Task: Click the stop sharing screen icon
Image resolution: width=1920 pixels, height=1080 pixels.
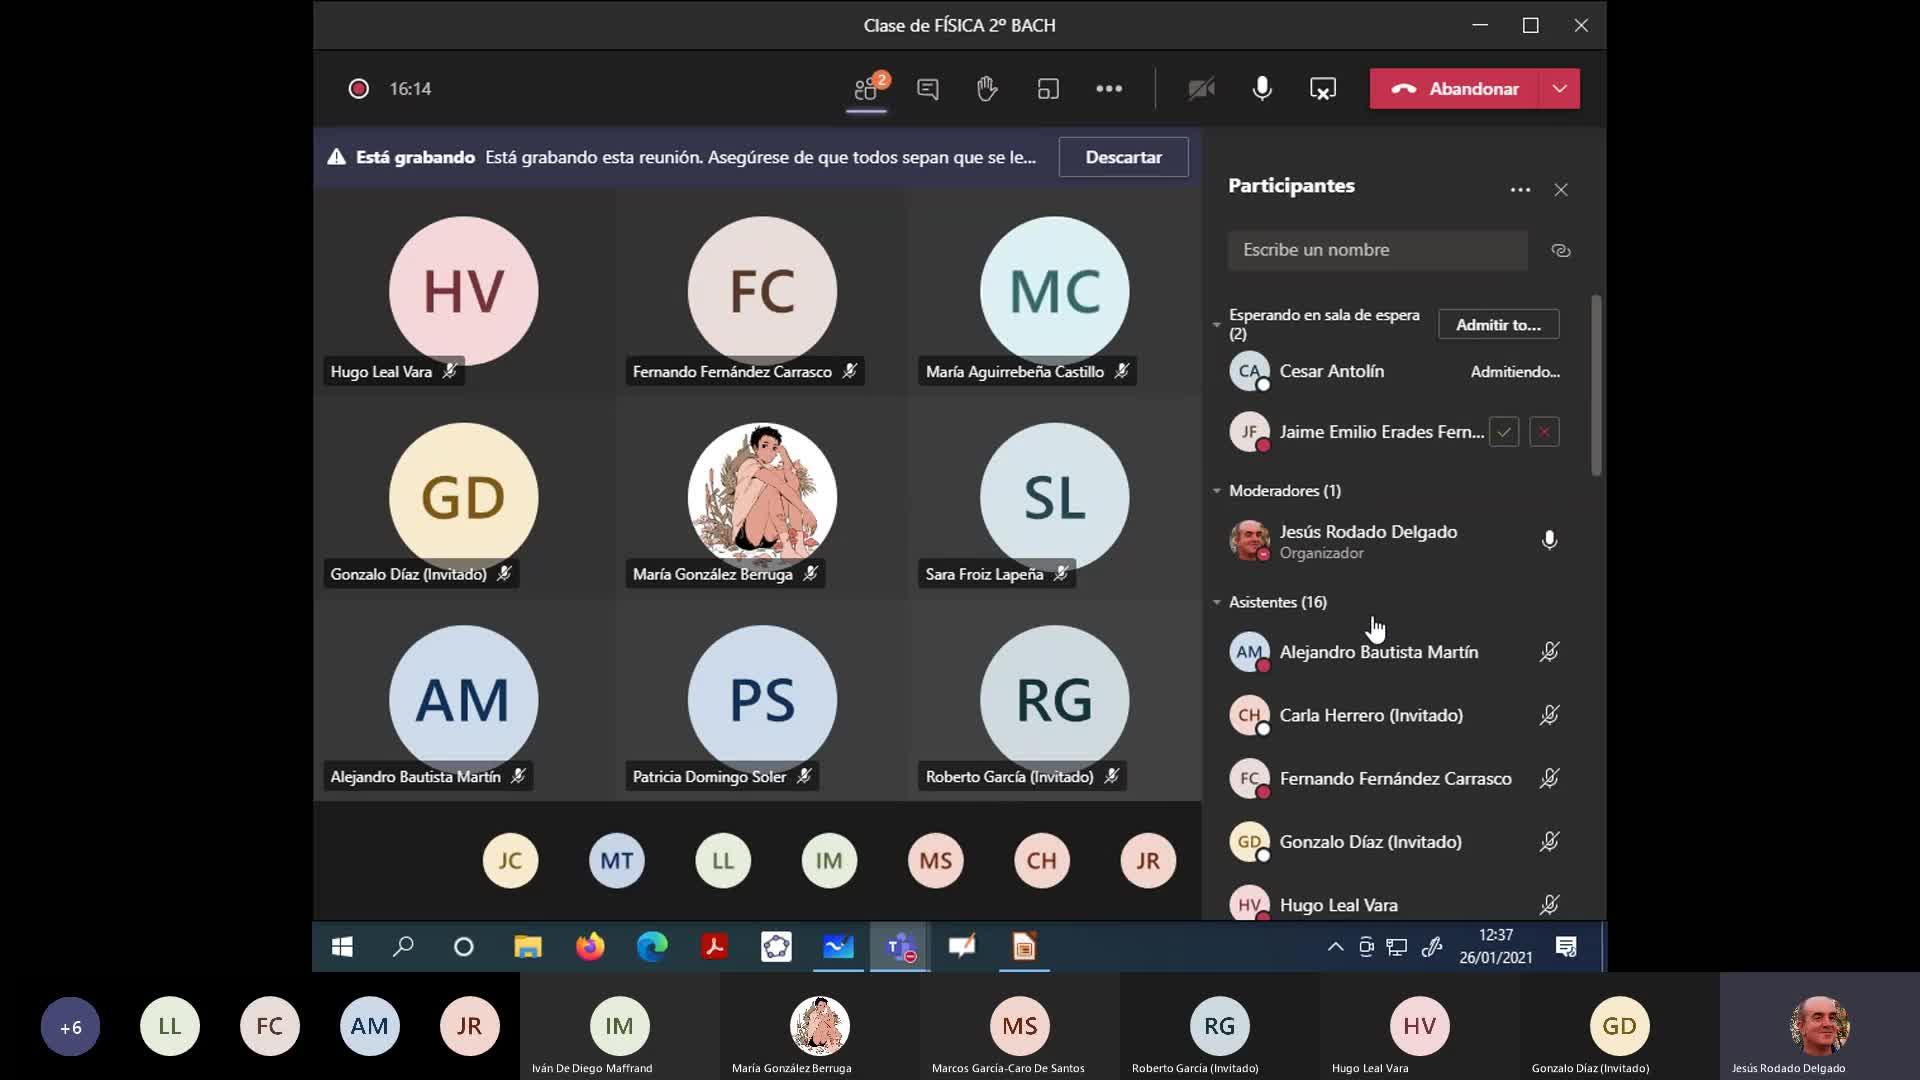Action: (1322, 89)
